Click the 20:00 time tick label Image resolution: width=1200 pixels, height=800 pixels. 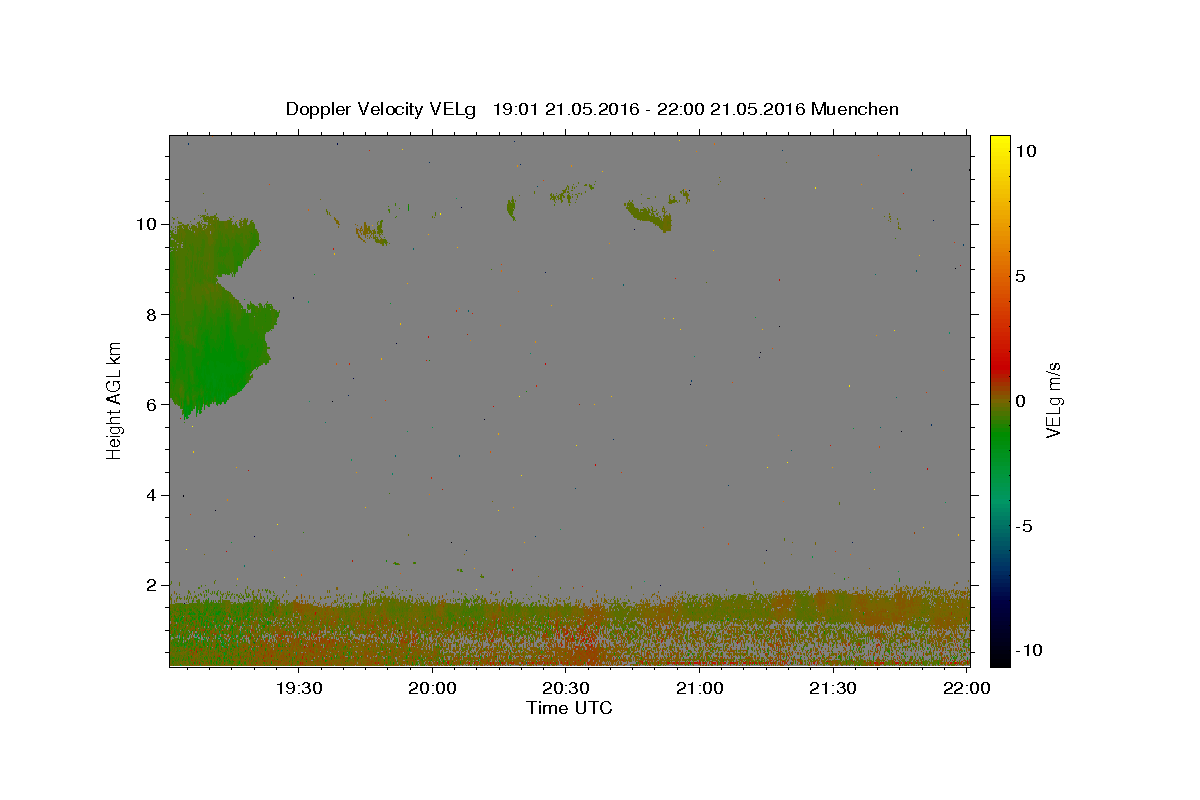[x=432, y=688]
